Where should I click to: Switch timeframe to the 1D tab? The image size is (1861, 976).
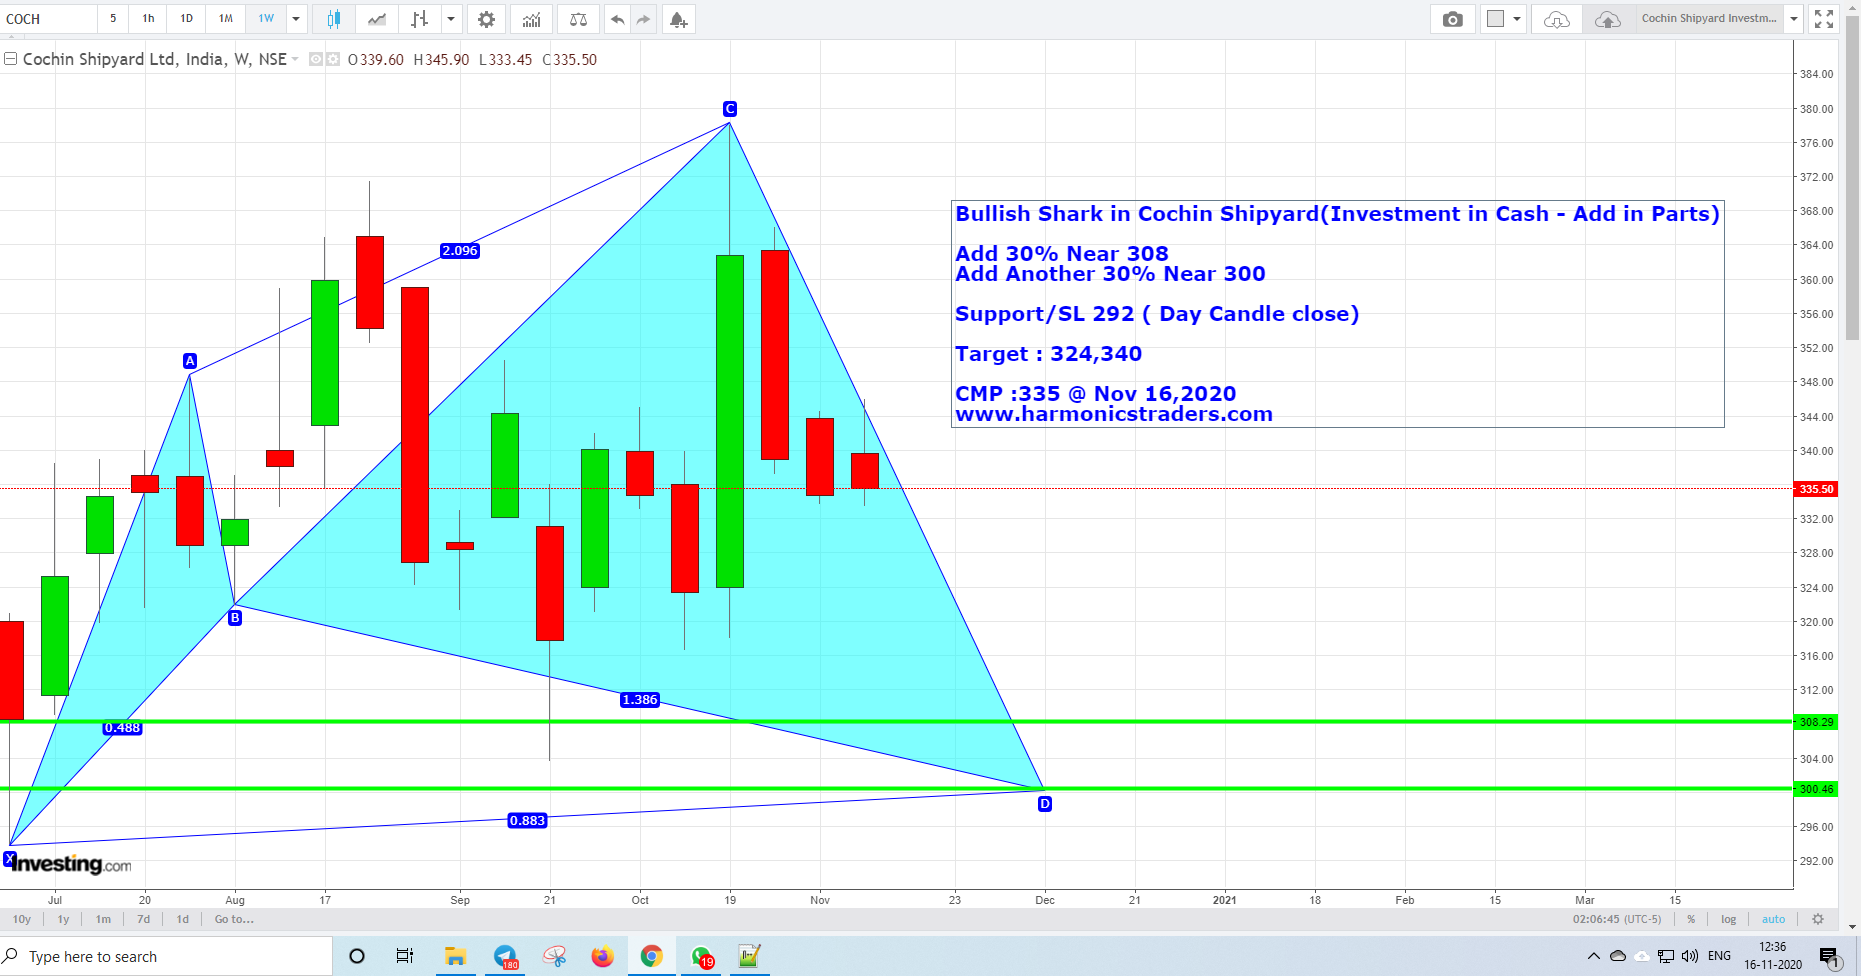coord(186,18)
